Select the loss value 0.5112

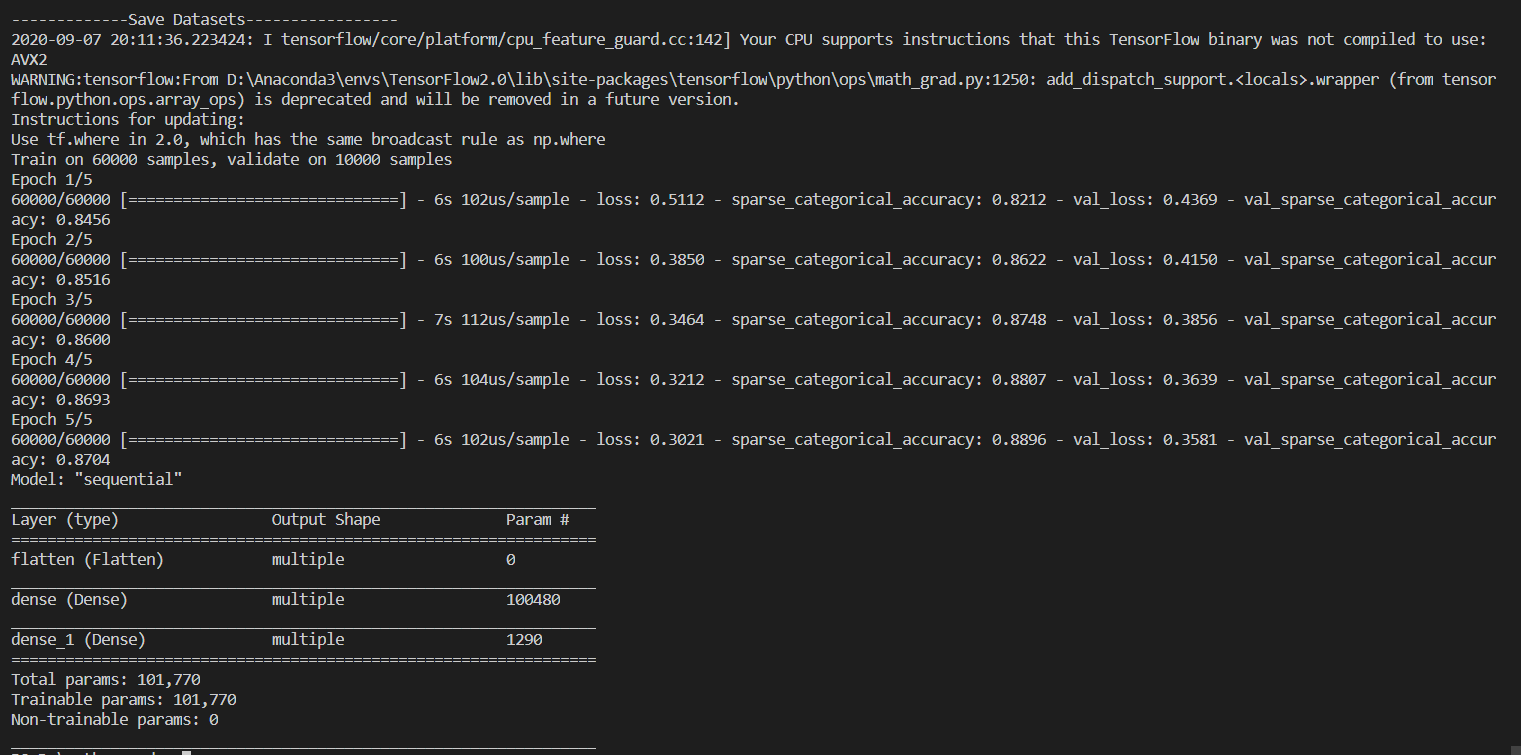click(677, 200)
